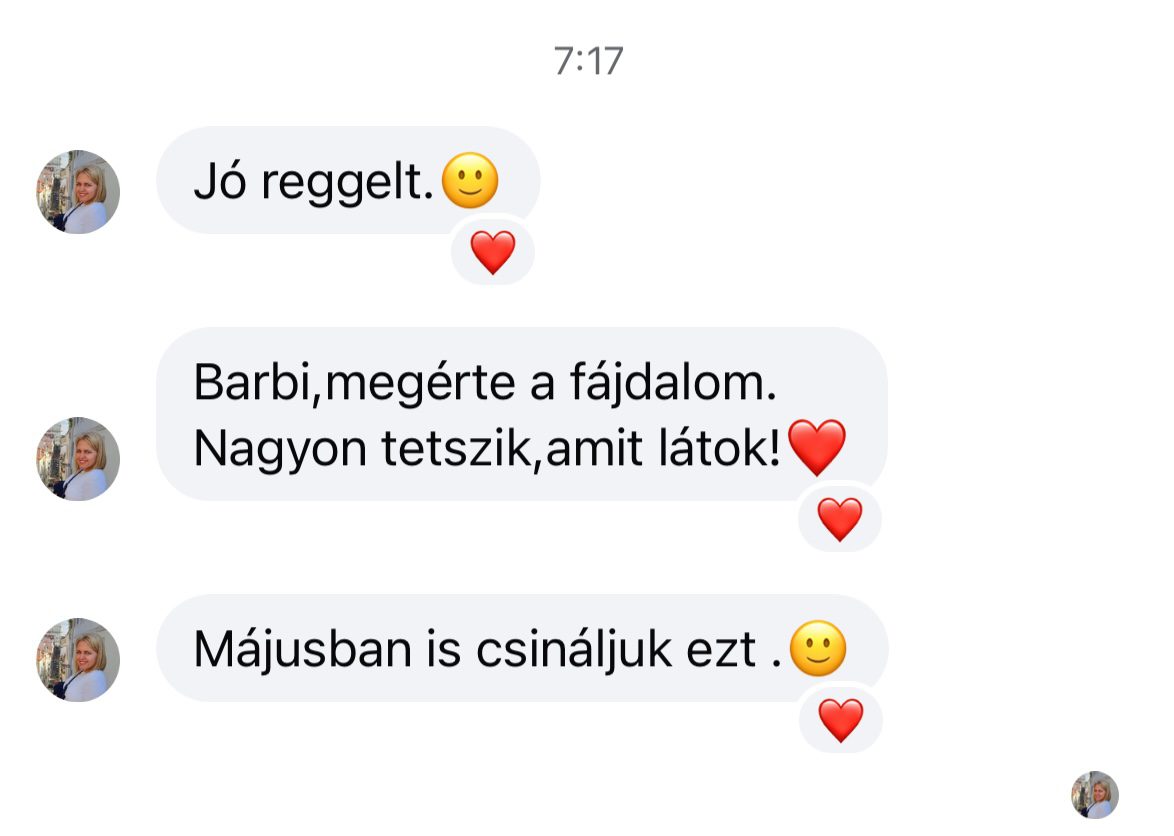Tap the heart reaction under "Nagyon tetszik" message

pyautogui.click(x=839, y=519)
